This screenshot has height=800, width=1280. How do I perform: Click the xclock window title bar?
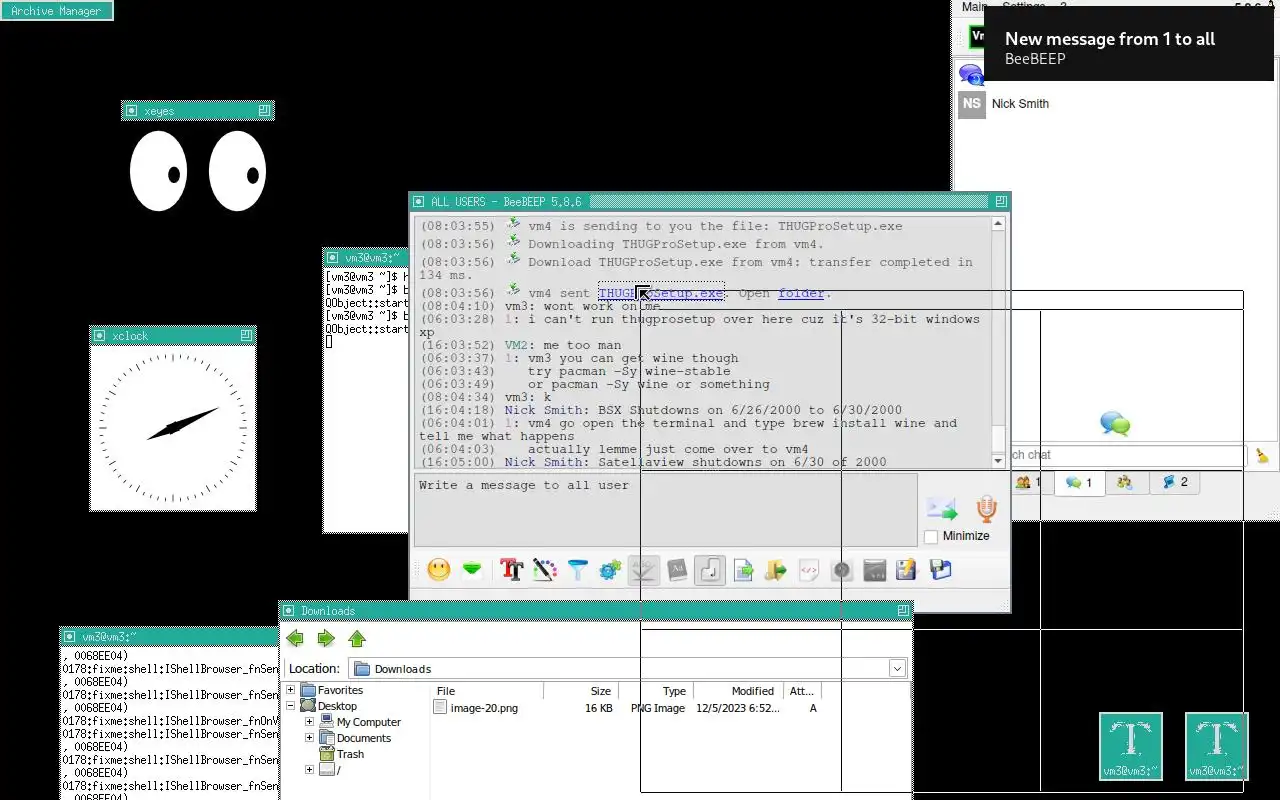(173, 336)
